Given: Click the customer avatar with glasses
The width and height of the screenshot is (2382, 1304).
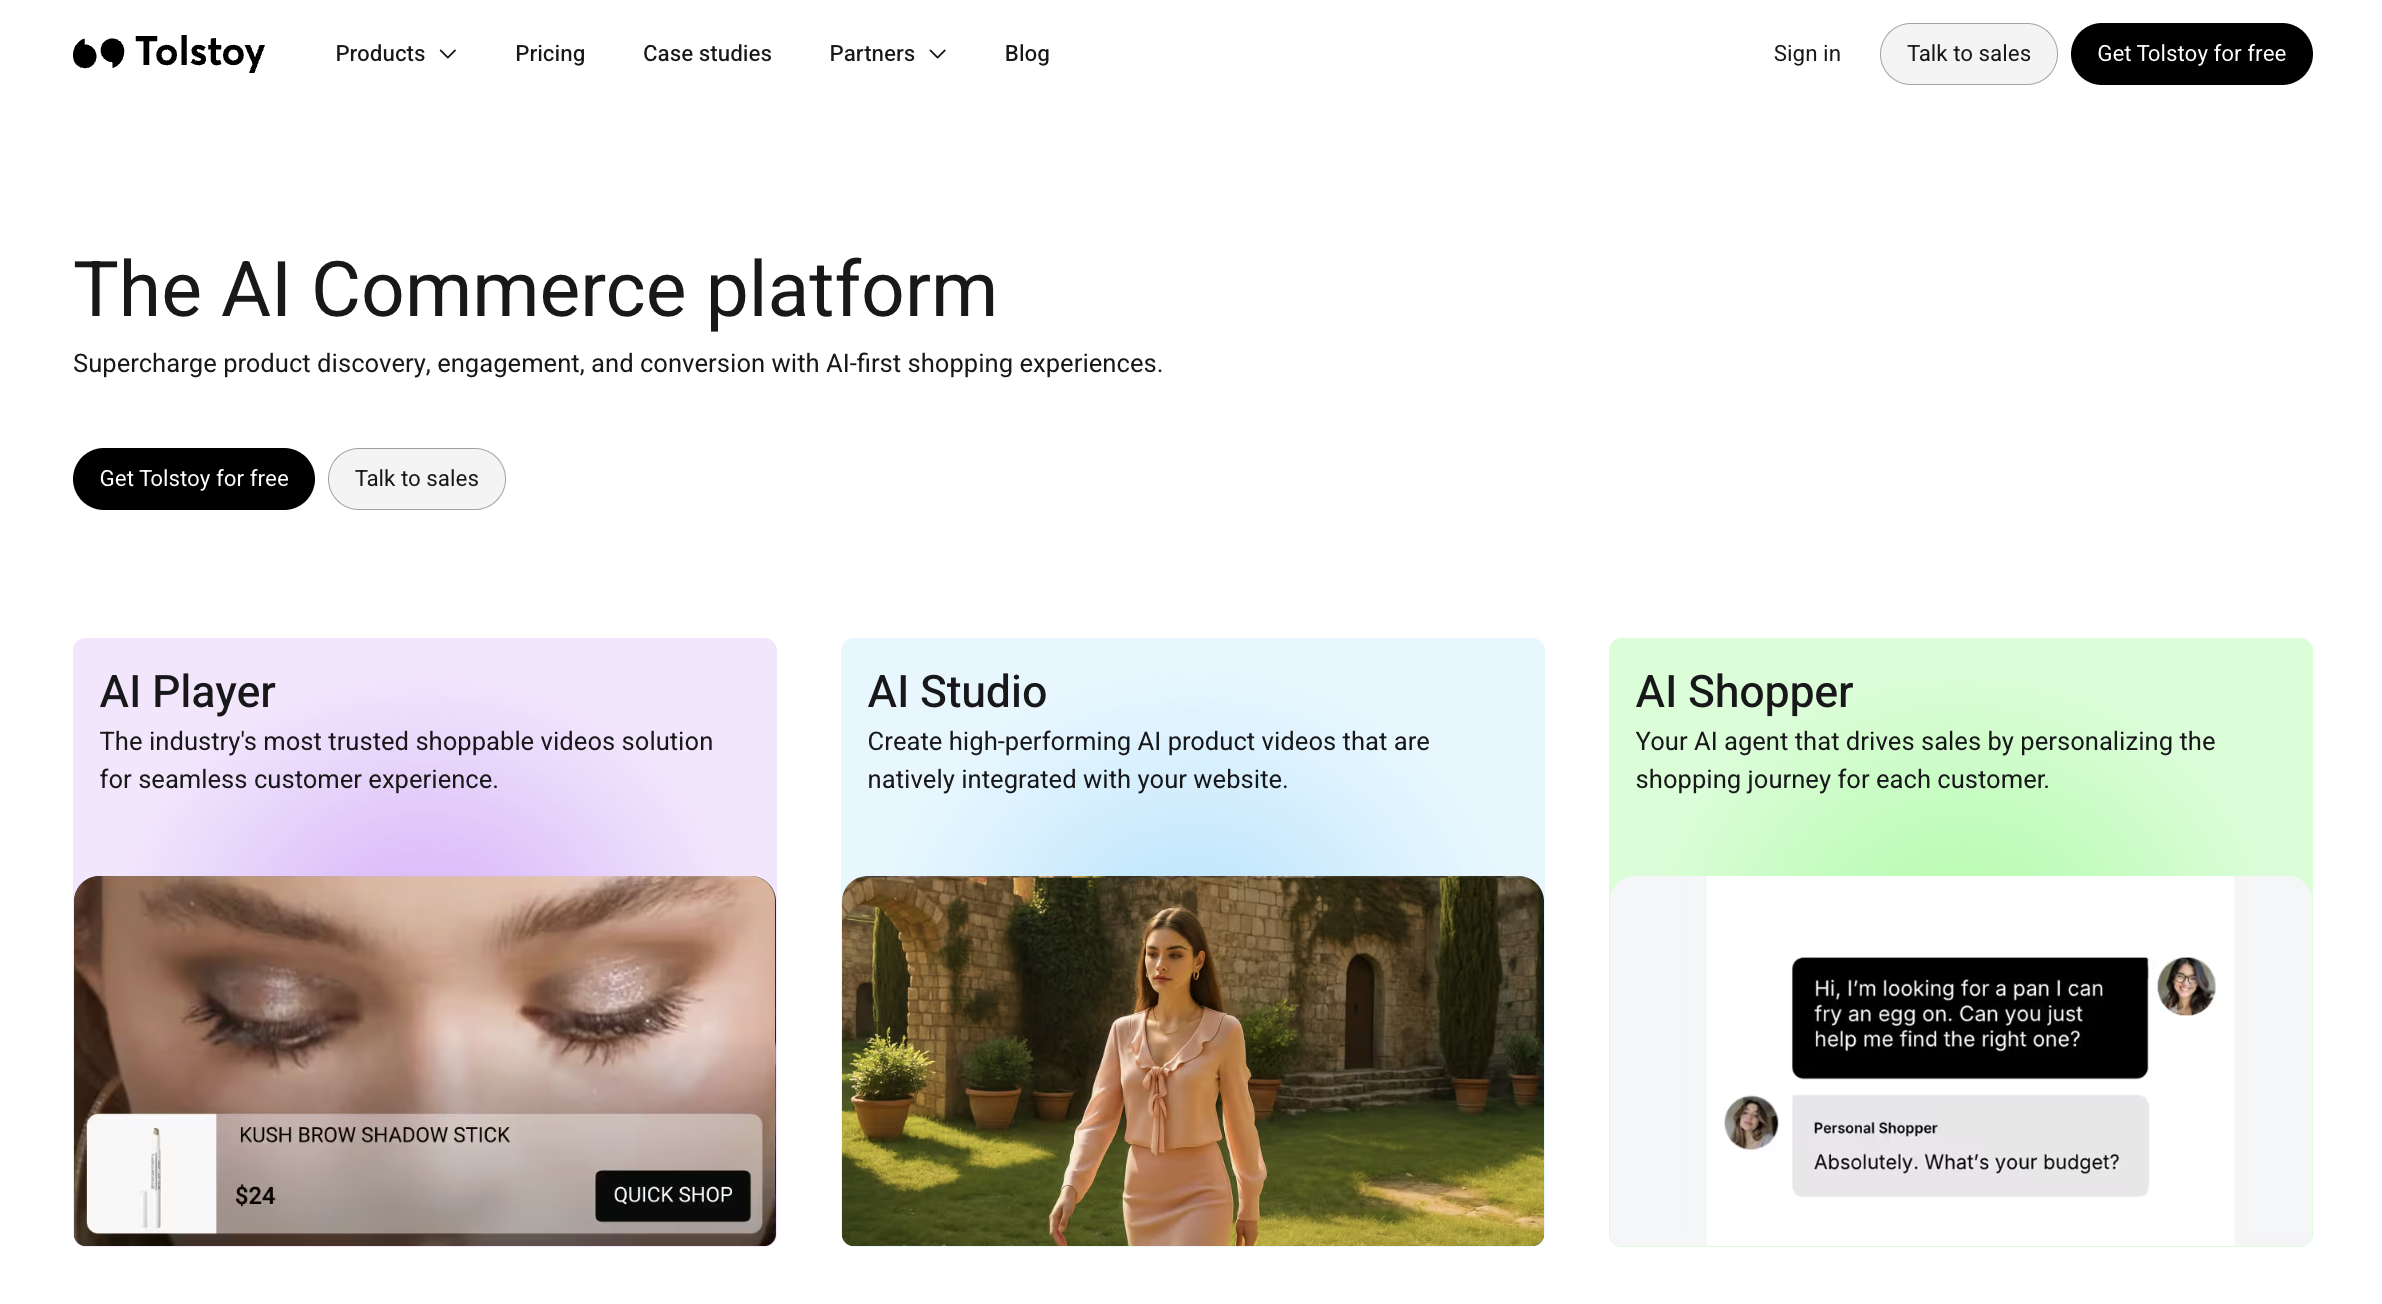Looking at the screenshot, I should coord(2185,987).
